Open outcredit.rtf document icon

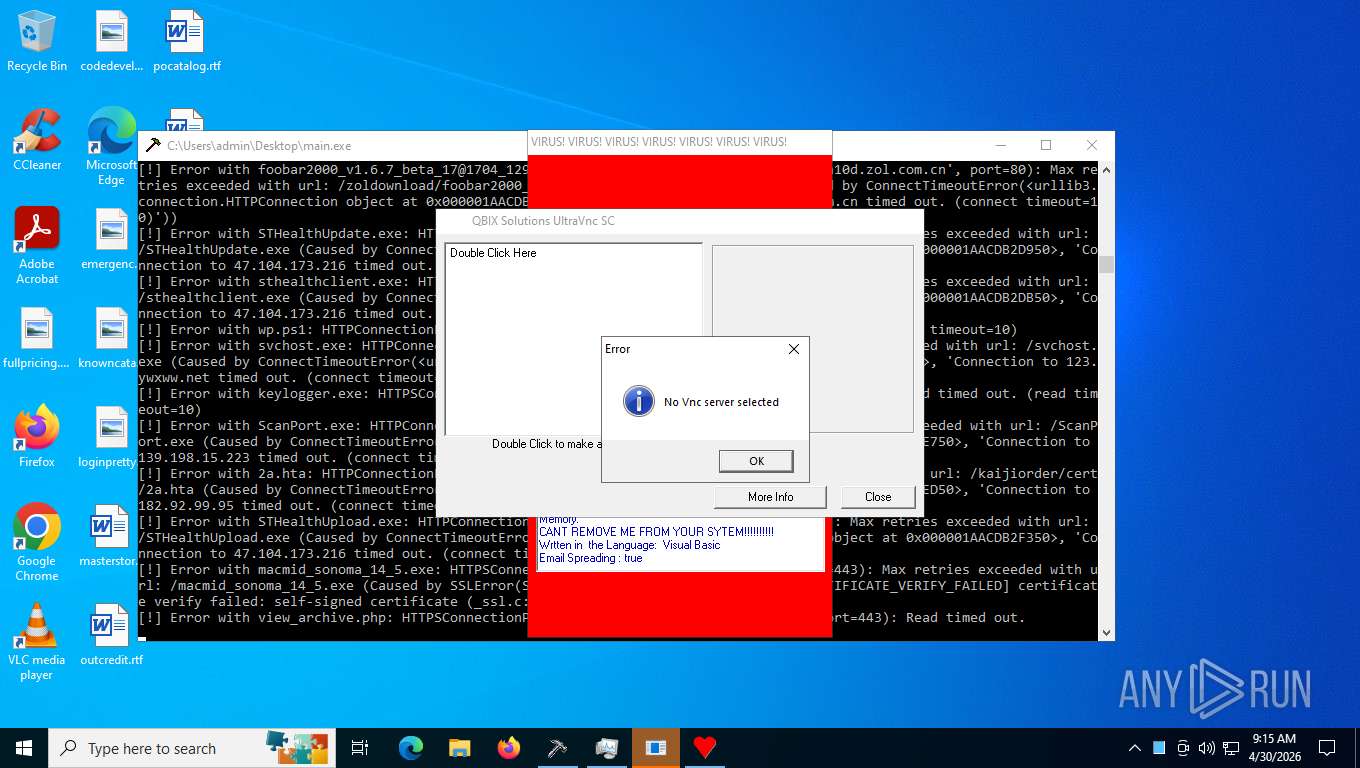coord(111,635)
